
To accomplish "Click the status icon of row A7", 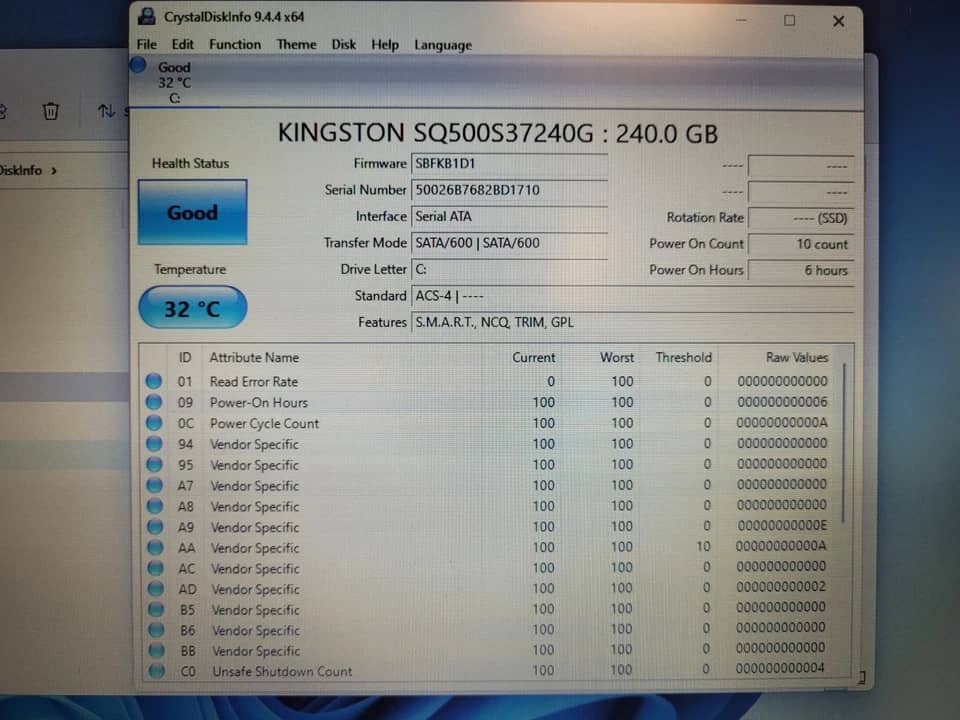I will (x=155, y=485).
